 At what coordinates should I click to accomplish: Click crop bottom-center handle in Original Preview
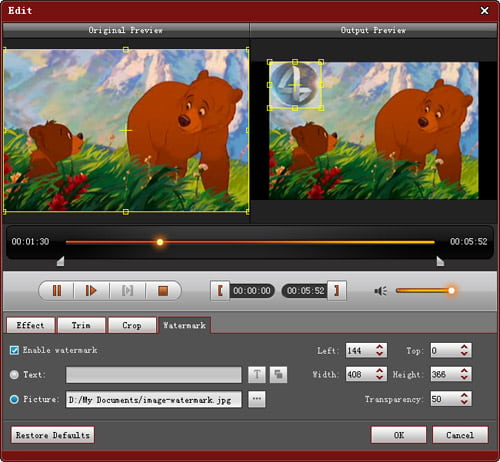[126, 212]
